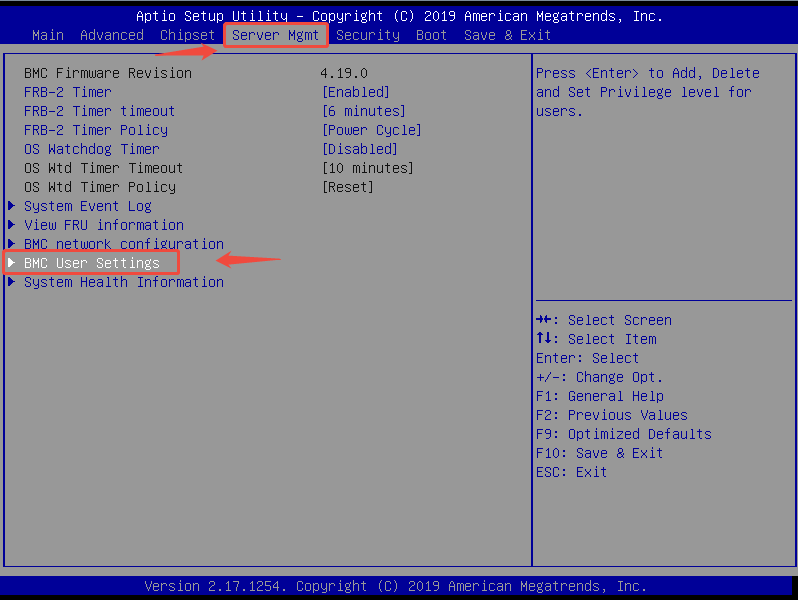This screenshot has height=600, width=798.
Task: Open System Health Information submenu
Action: coord(124,282)
